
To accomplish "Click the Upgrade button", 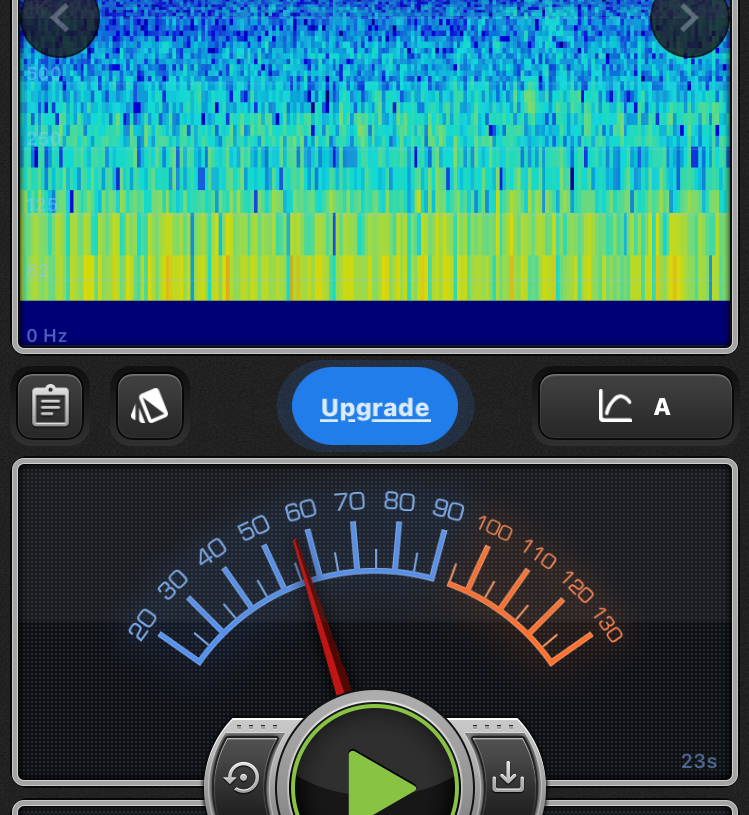I will tap(375, 407).
